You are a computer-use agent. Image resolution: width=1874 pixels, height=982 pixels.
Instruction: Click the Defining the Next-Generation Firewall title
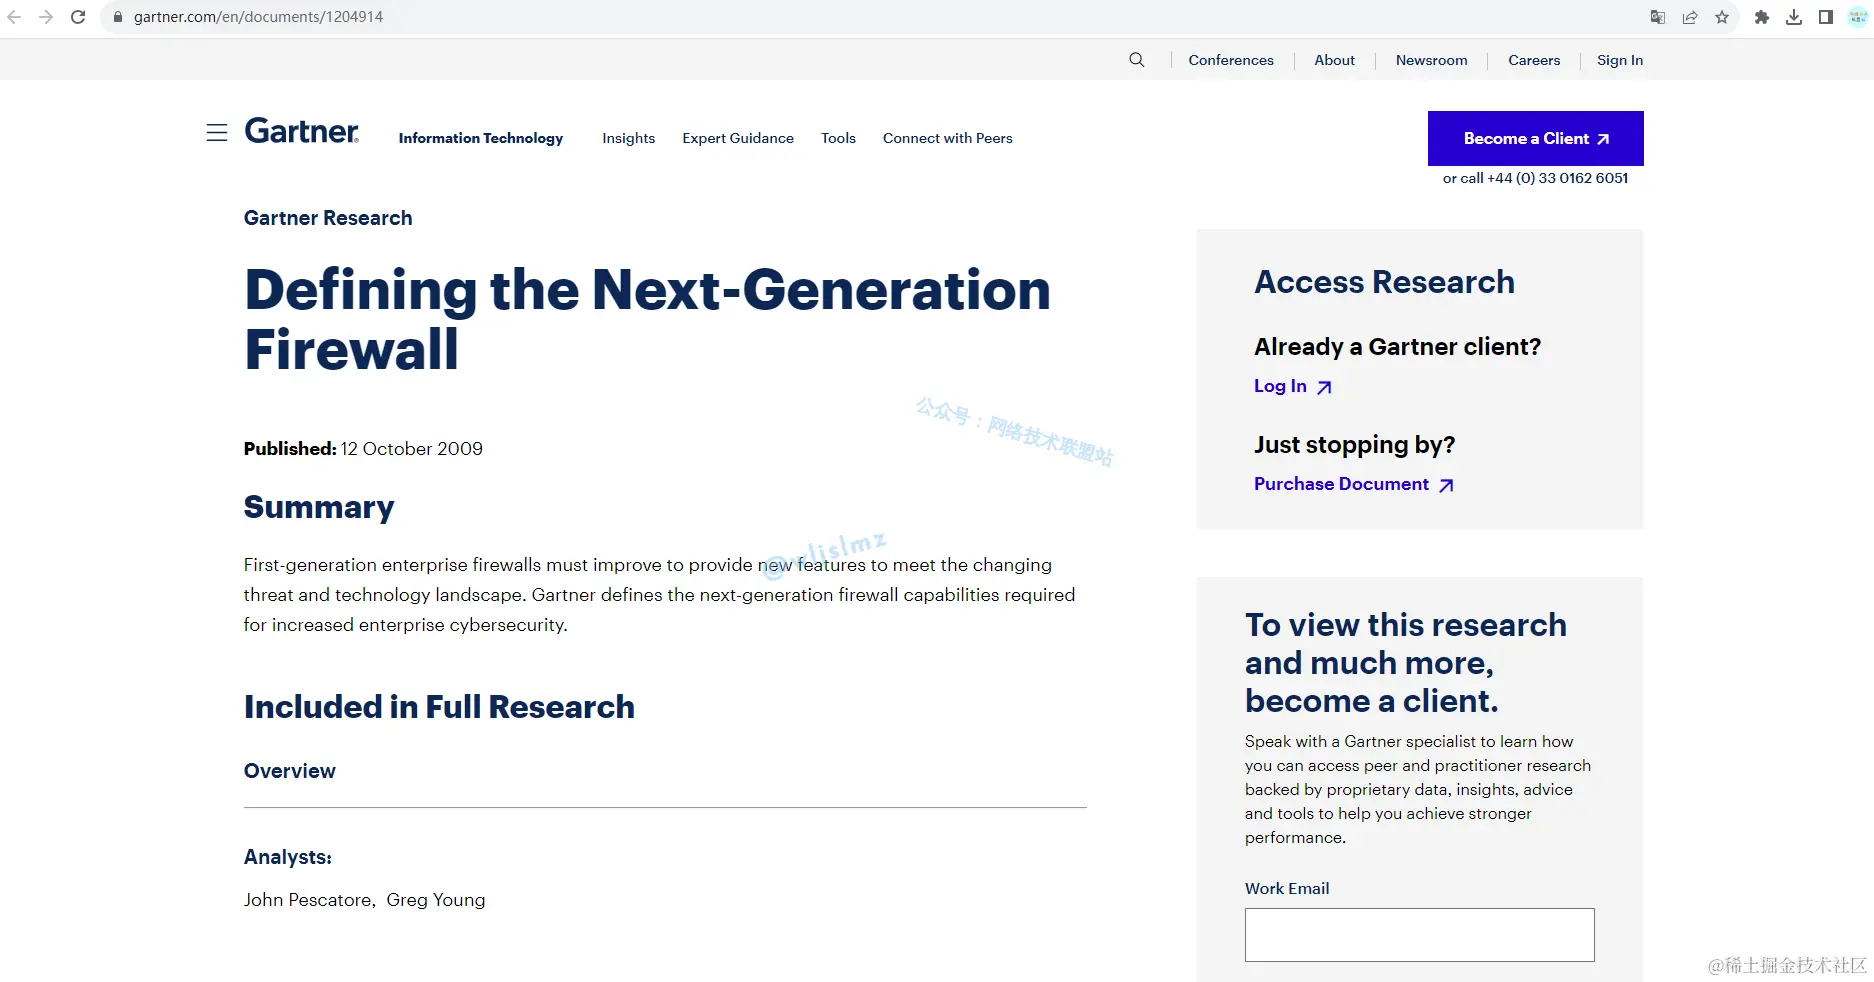coord(647,319)
